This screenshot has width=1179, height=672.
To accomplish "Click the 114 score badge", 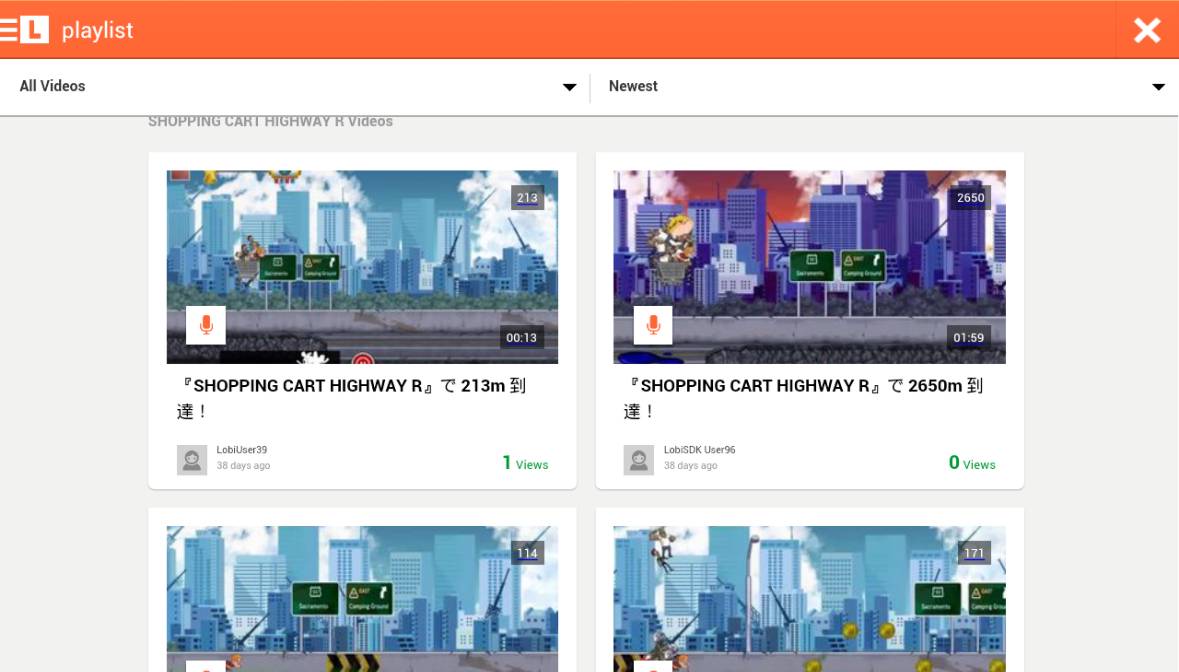I will [x=527, y=553].
